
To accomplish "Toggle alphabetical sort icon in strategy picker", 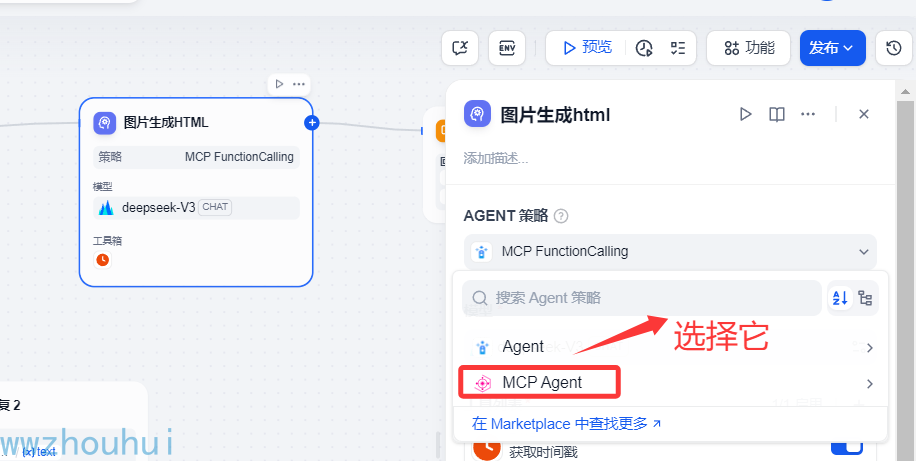I will [840, 298].
